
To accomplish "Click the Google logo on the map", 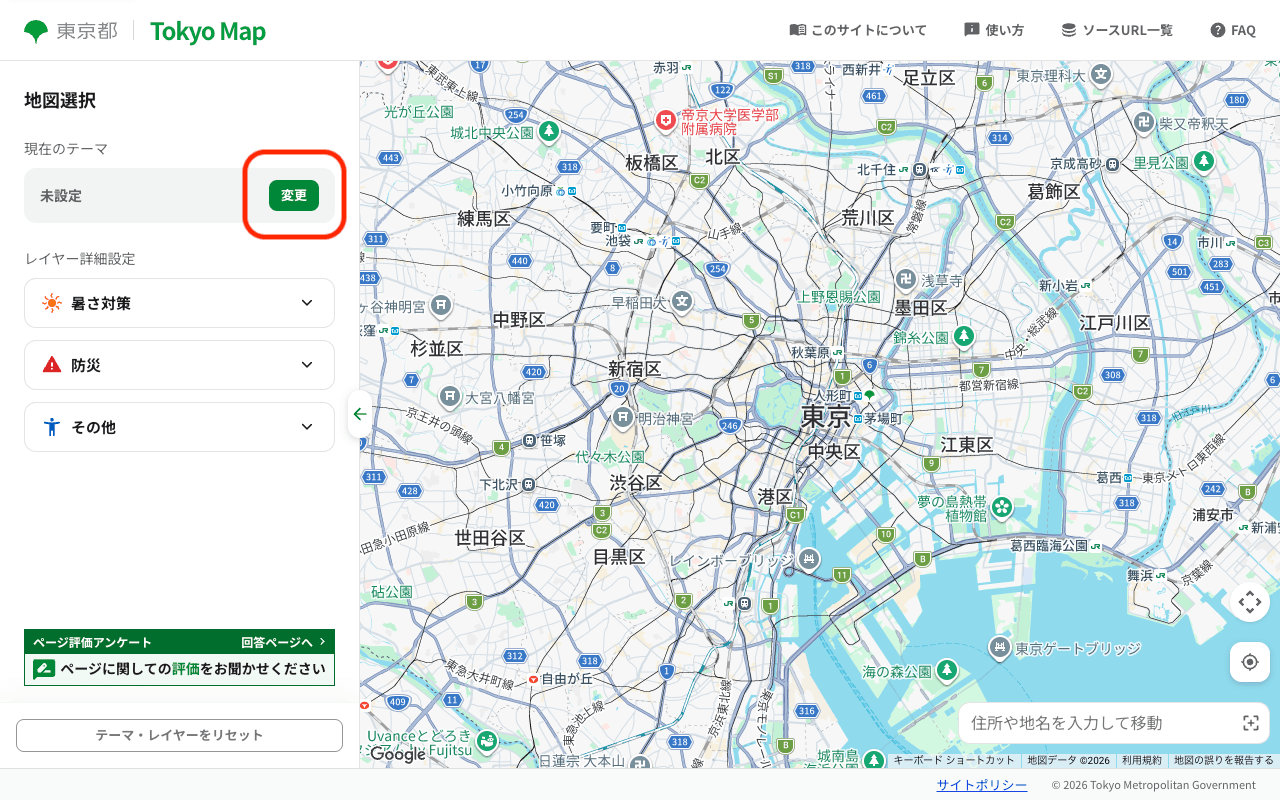I will point(397,755).
